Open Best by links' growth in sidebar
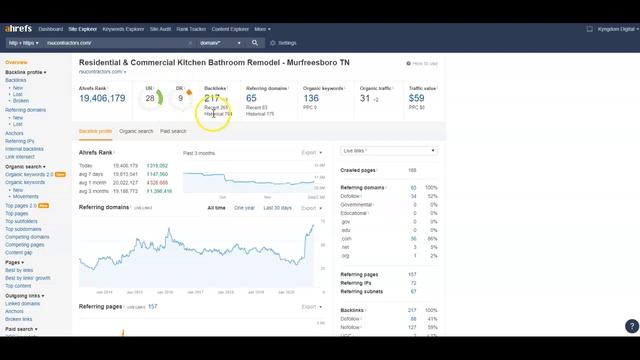The image size is (640, 360). 28,278
